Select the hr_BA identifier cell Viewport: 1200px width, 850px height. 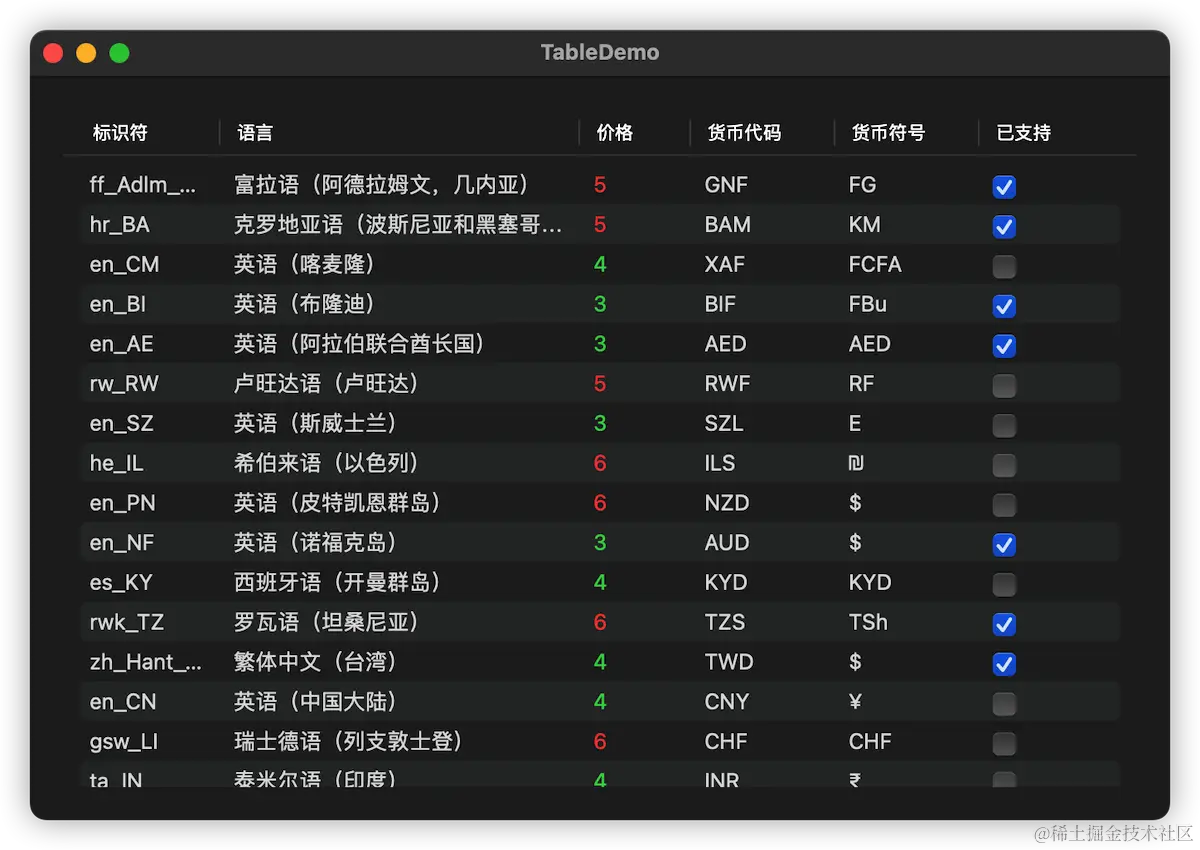[120, 225]
